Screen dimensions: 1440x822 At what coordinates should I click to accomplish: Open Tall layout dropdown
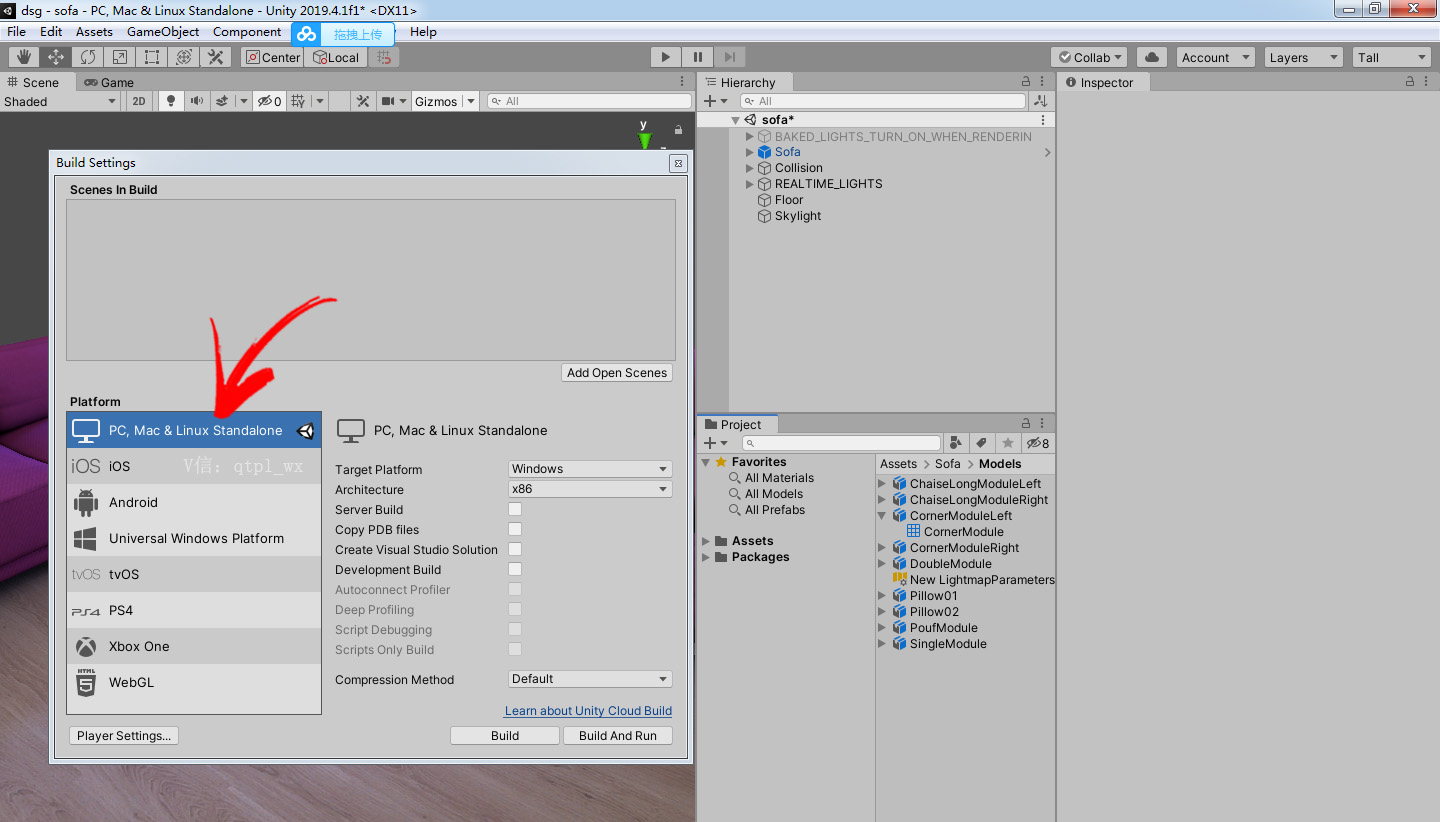pos(1391,57)
